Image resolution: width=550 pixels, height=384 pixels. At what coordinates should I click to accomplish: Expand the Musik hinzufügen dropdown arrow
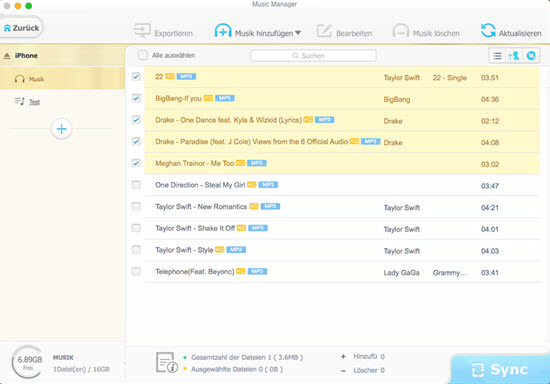pos(298,33)
